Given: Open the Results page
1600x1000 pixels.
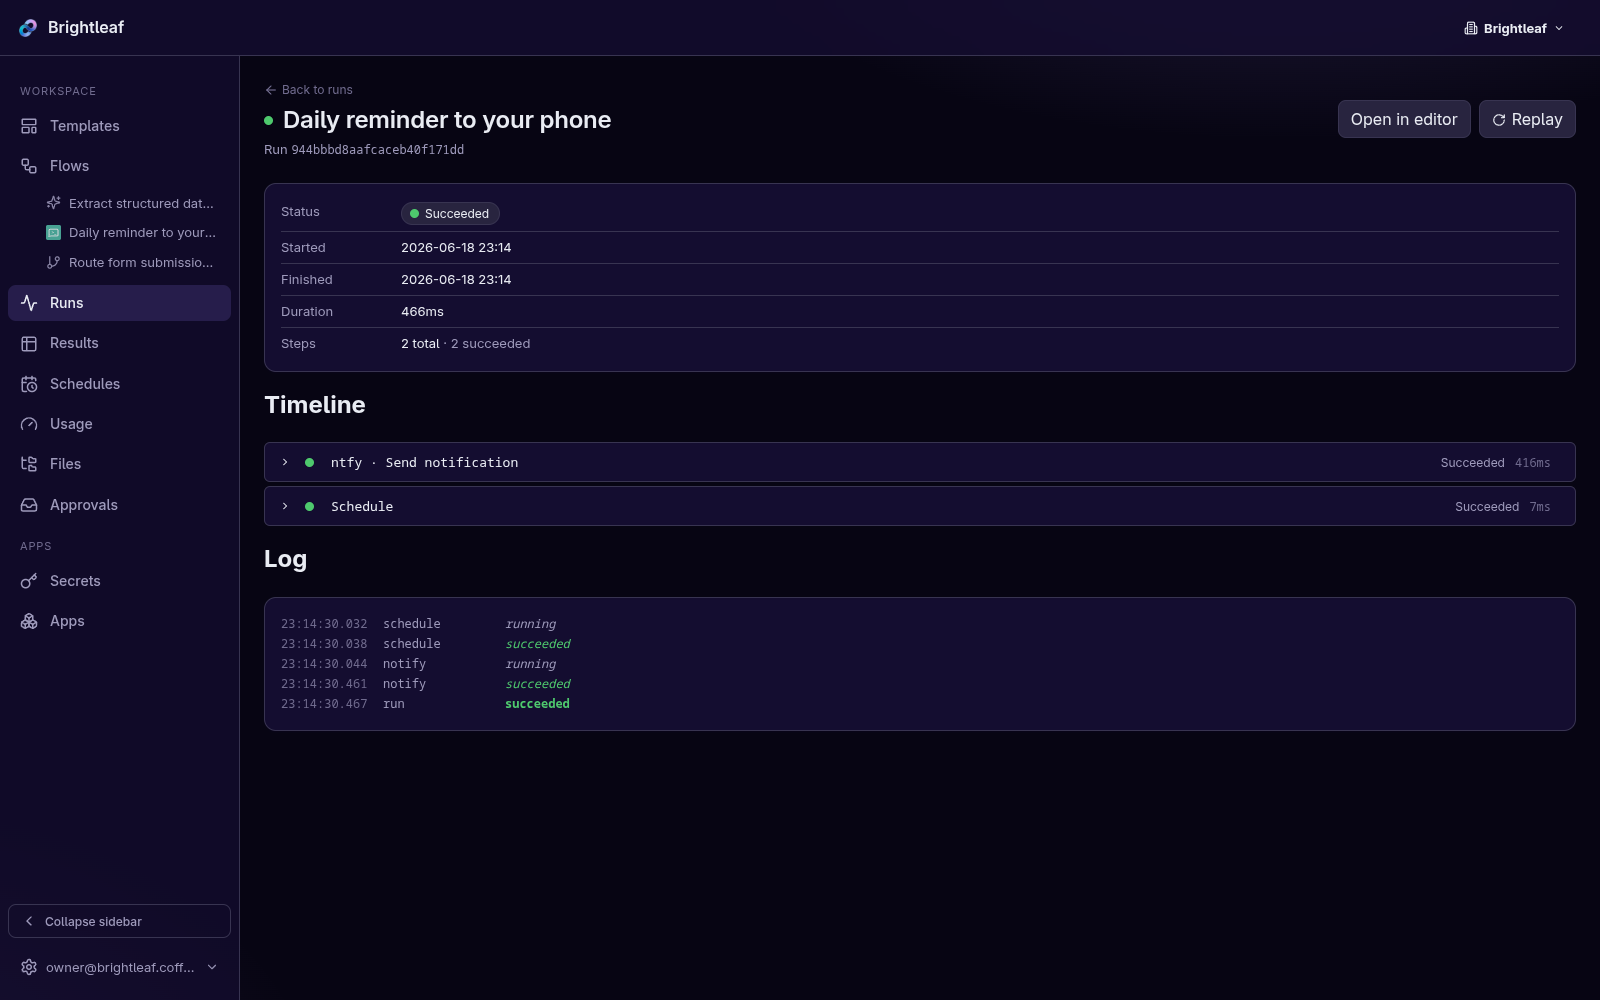Looking at the screenshot, I should click(119, 343).
